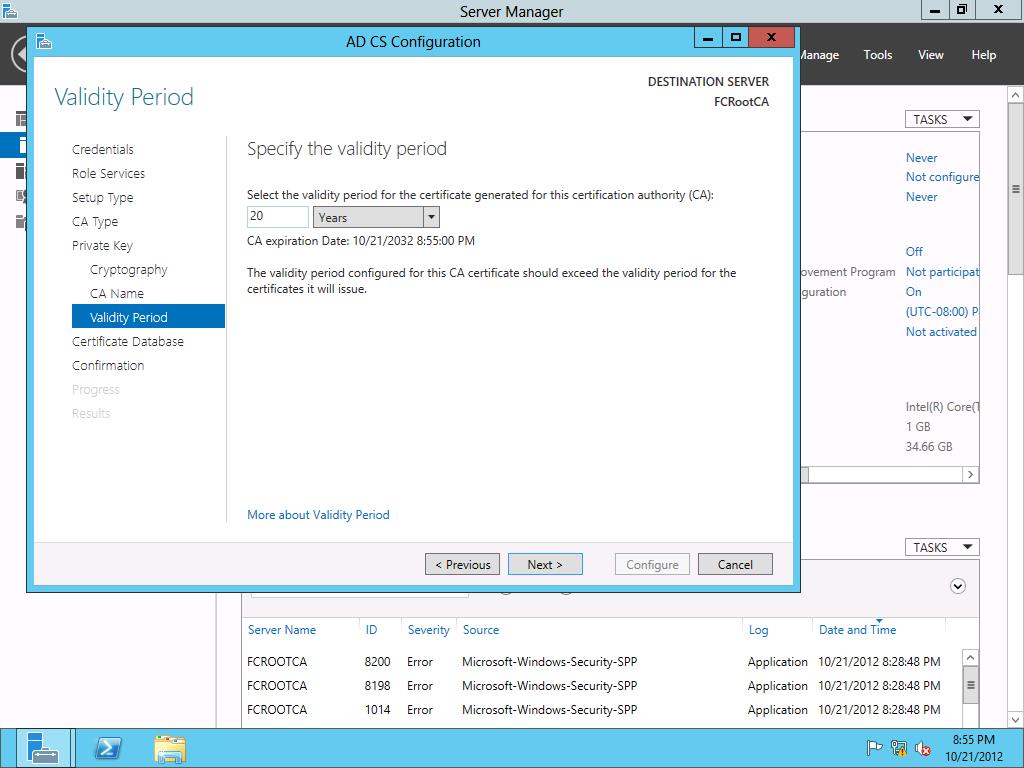Sort events by Log column
Image resolution: width=1024 pixels, height=768 pixels.
coord(758,630)
